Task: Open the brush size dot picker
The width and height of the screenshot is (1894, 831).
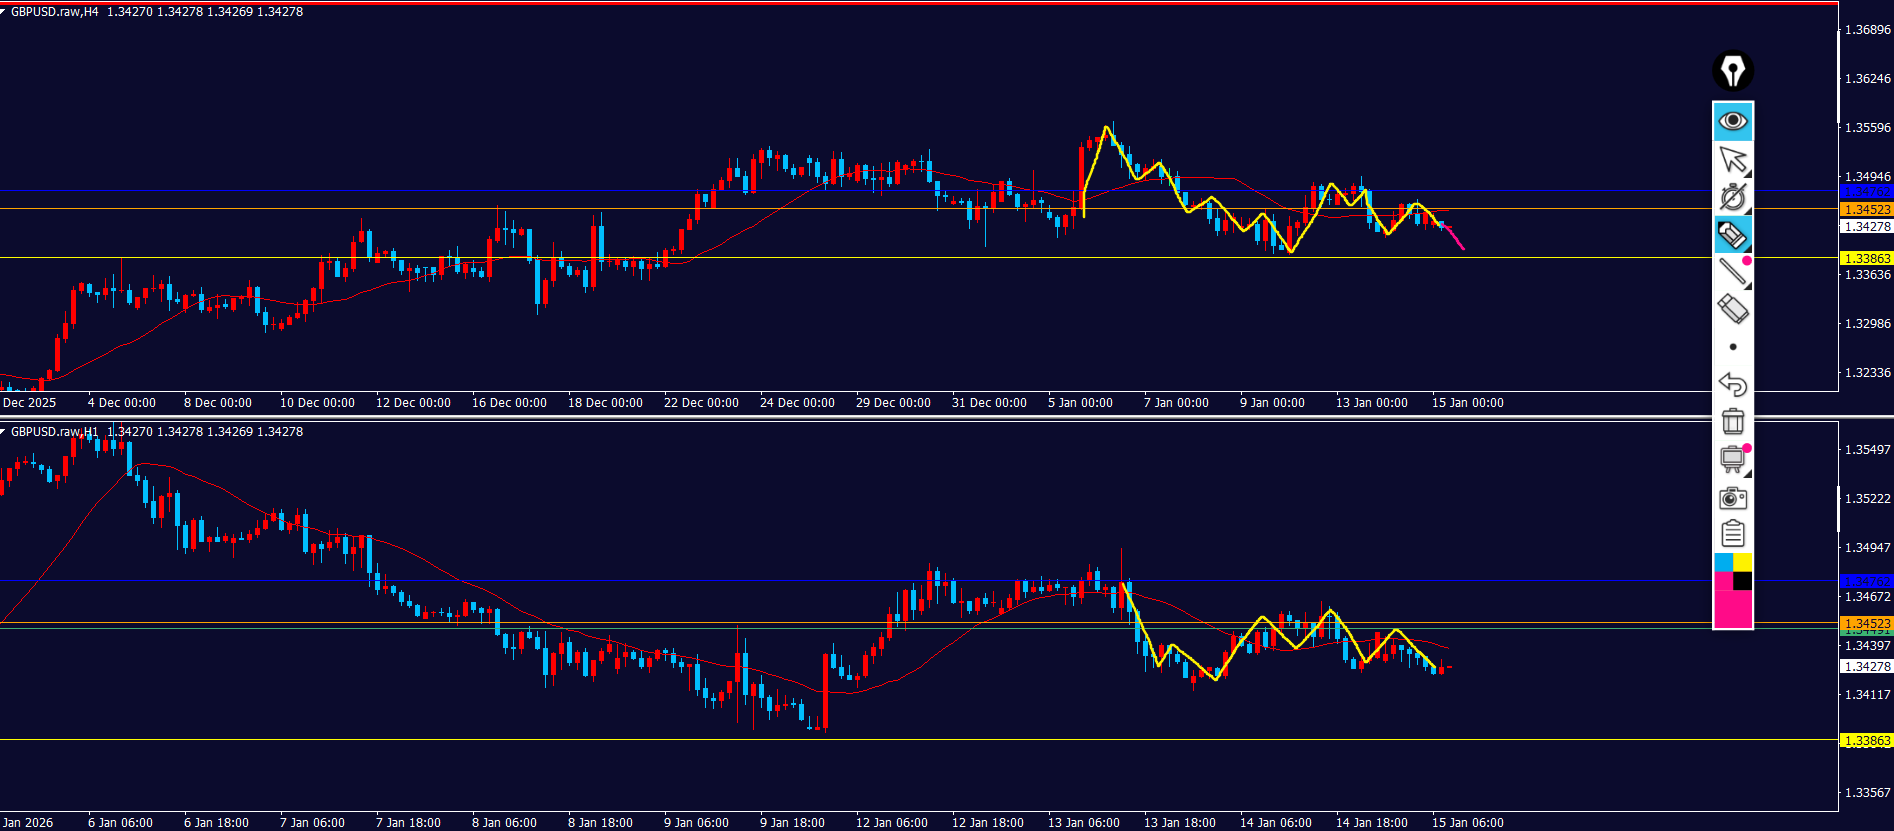Action: (x=1733, y=347)
